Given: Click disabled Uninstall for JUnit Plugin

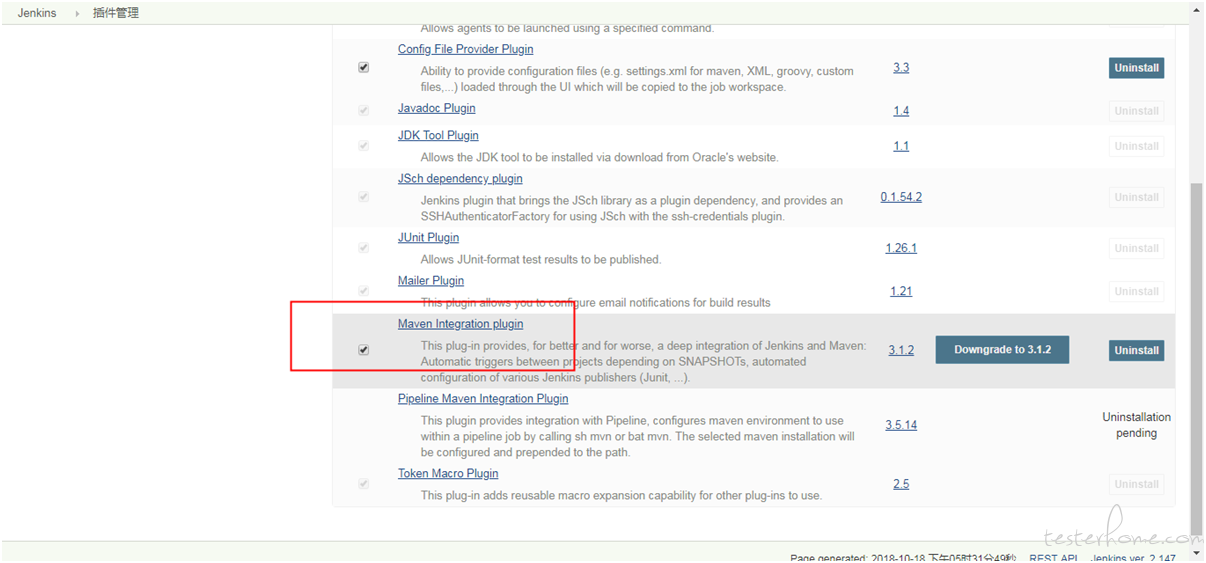Looking at the screenshot, I should [x=1136, y=248].
